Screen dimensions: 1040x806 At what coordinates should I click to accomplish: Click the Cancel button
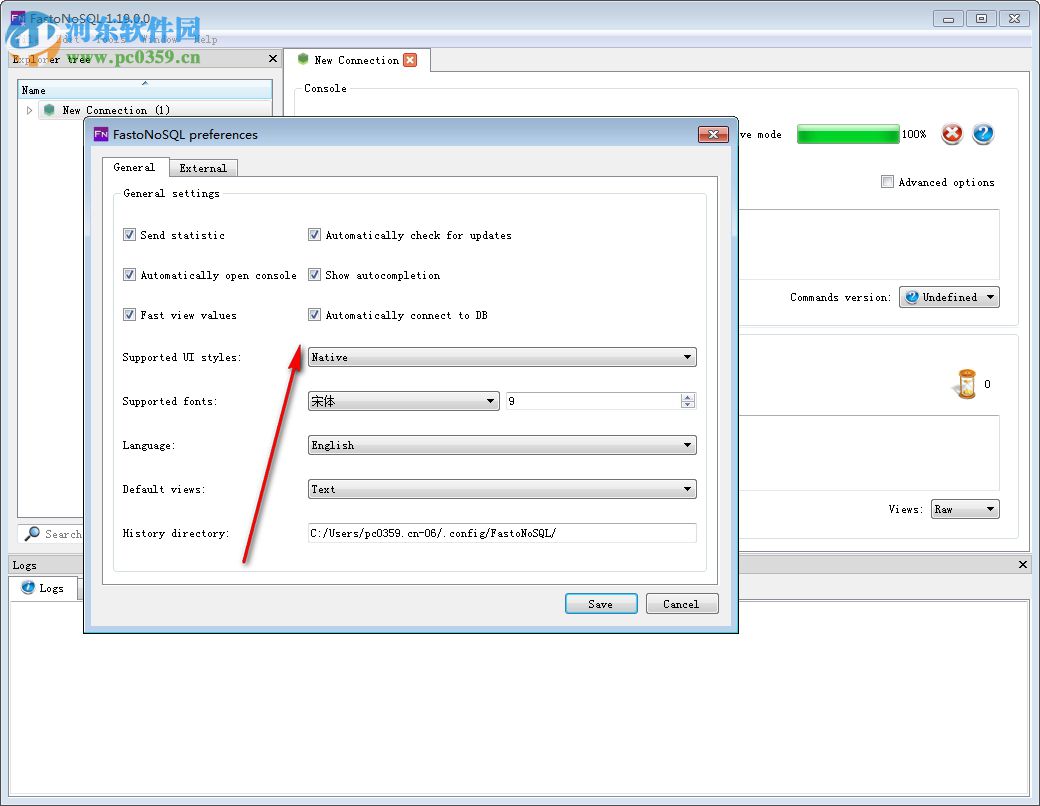[681, 604]
